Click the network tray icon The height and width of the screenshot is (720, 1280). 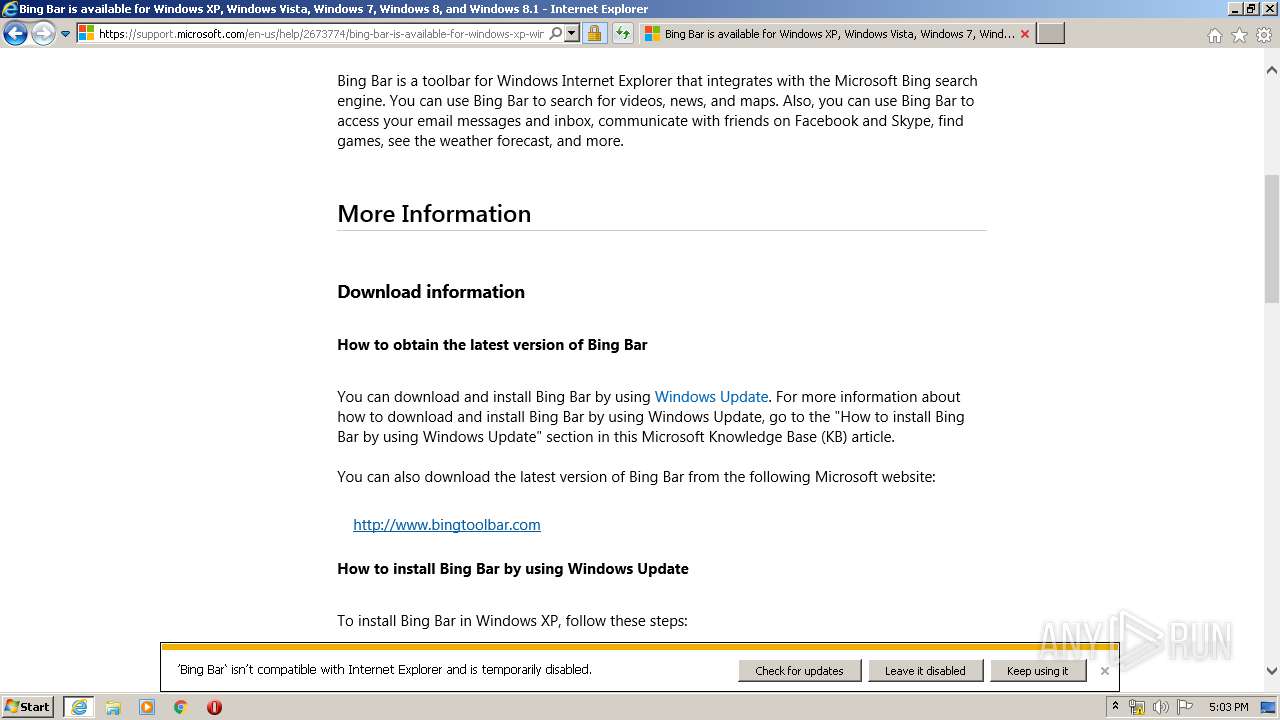[1137, 707]
